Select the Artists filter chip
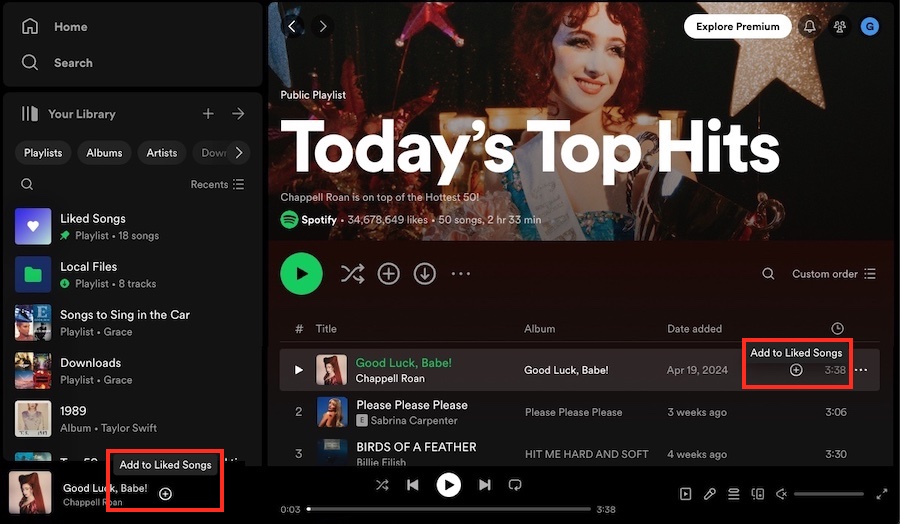This screenshot has width=900, height=524. pyautogui.click(x=162, y=153)
